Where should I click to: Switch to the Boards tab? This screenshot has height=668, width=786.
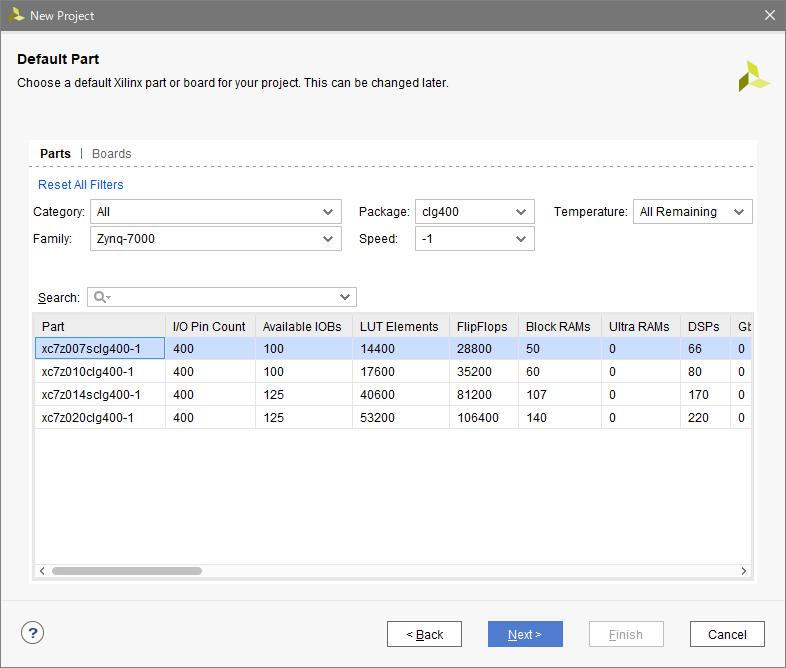[x=111, y=153]
